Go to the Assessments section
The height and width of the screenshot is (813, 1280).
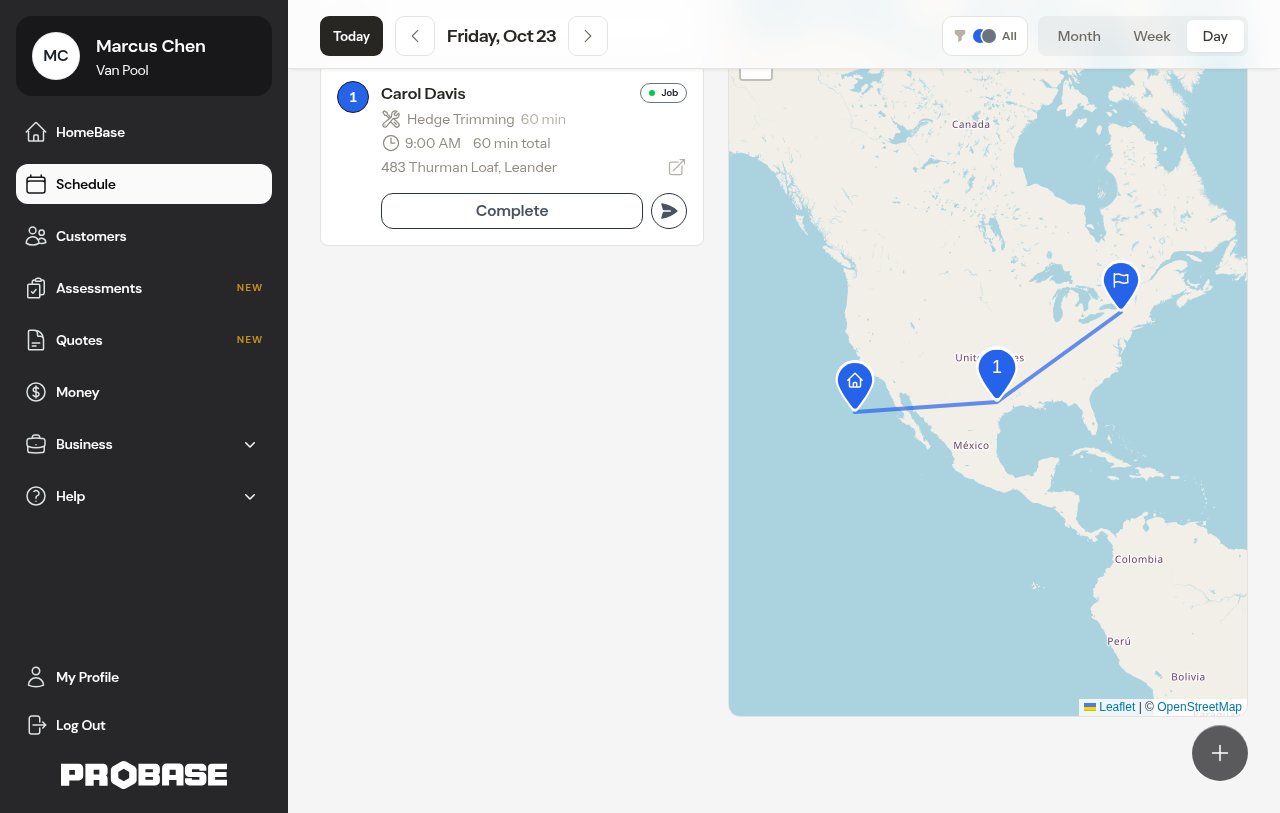pyautogui.click(x=144, y=288)
